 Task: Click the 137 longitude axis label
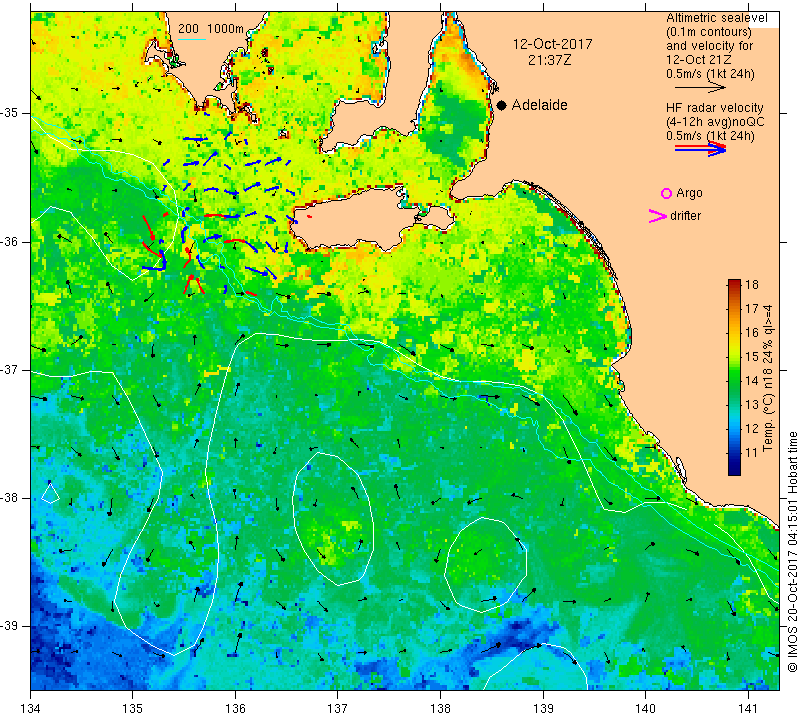coord(337,709)
